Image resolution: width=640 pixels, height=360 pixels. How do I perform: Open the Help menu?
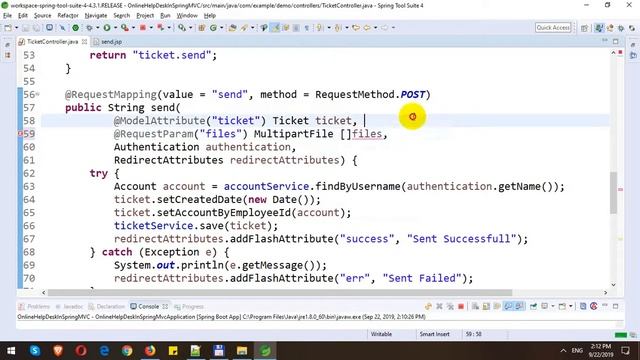pos(209,16)
